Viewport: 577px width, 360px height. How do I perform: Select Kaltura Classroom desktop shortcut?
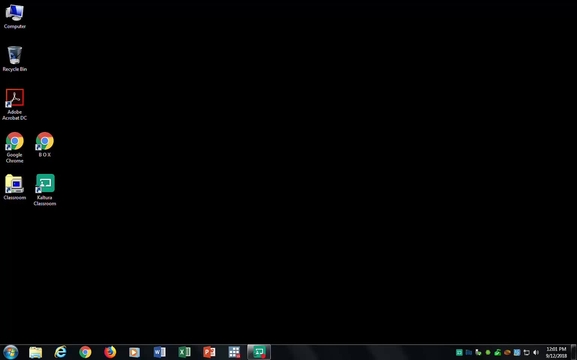click(45, 190)
